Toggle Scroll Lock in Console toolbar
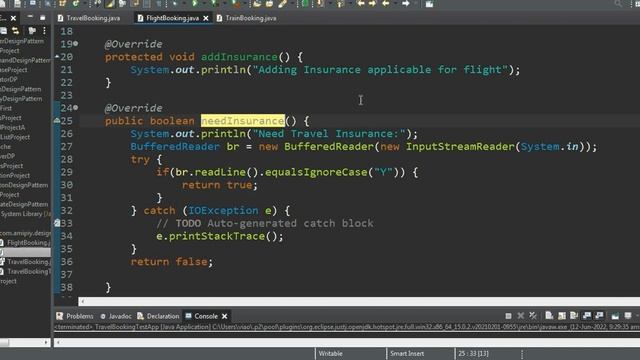 (562, 316)
